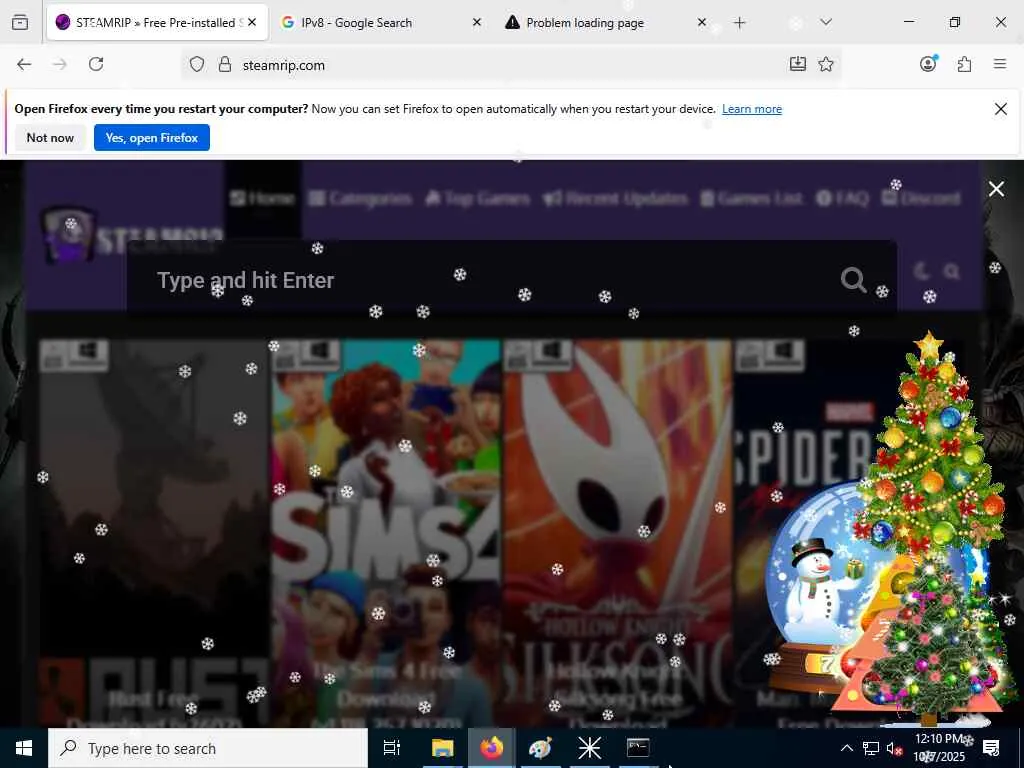Close the Problem loading page tab
1024x768 pixels.
701,22
